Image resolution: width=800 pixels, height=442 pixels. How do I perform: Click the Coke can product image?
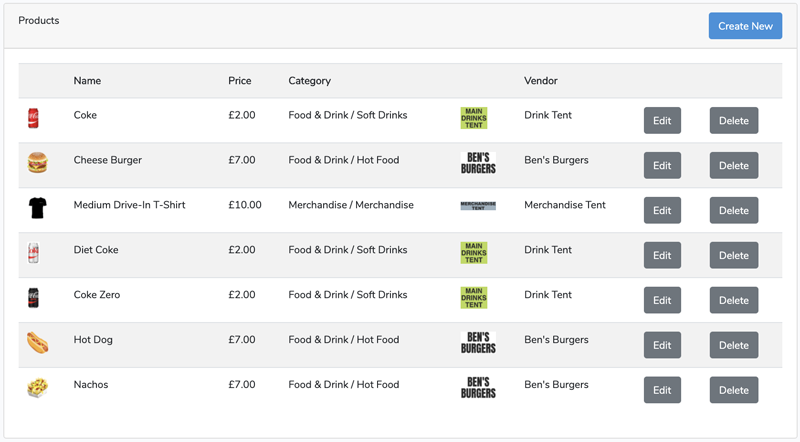[33, 118]
